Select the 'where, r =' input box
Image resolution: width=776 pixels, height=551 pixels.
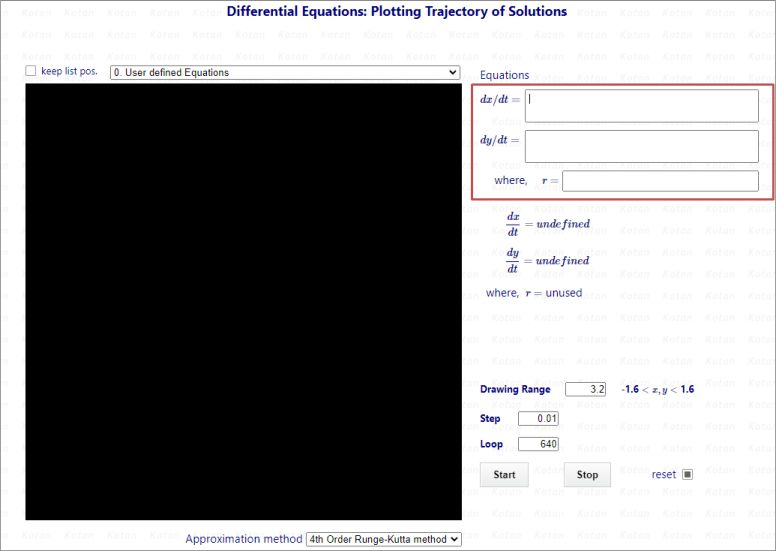[x=660, y=181]
